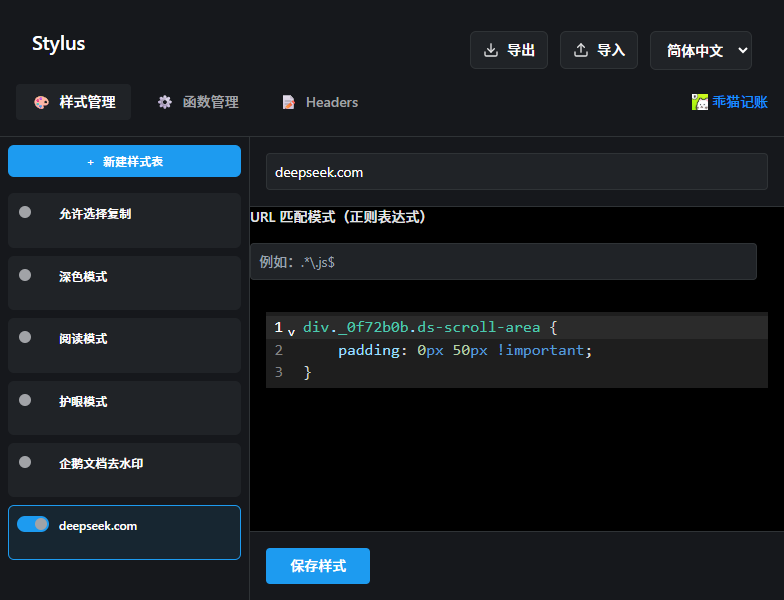Screen dimensions: 784x600
Task: Toggle the 企鹅文档去水印 switch
Action: pyautogui.click(x=25, y=462)
